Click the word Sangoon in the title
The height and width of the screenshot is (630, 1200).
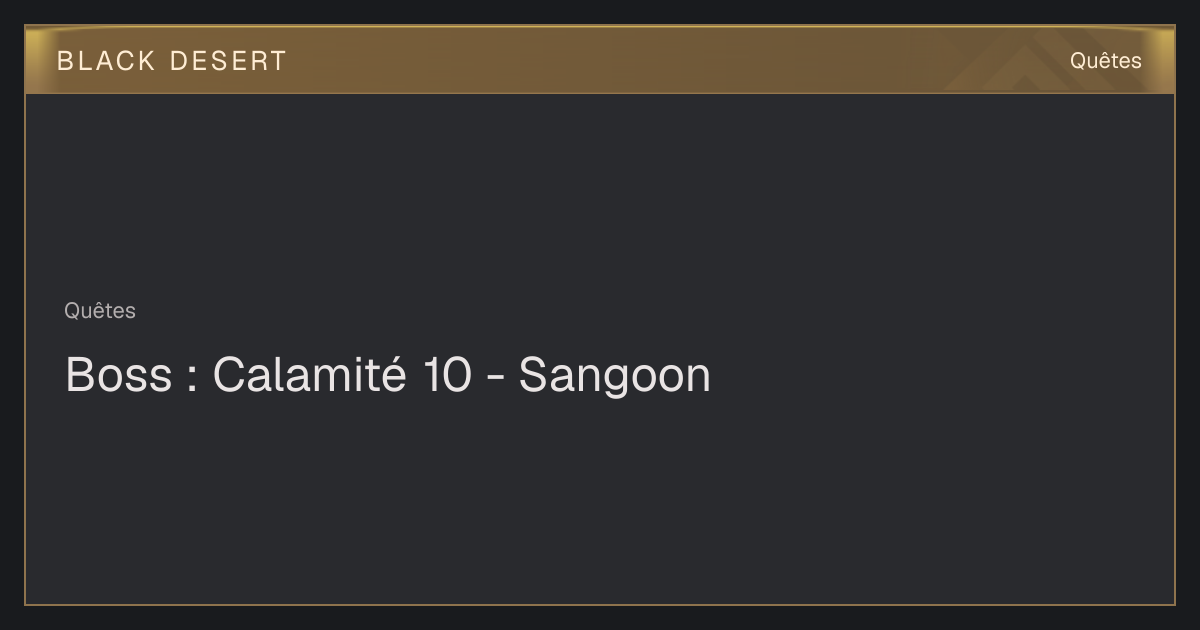click(x=614, y=376)
